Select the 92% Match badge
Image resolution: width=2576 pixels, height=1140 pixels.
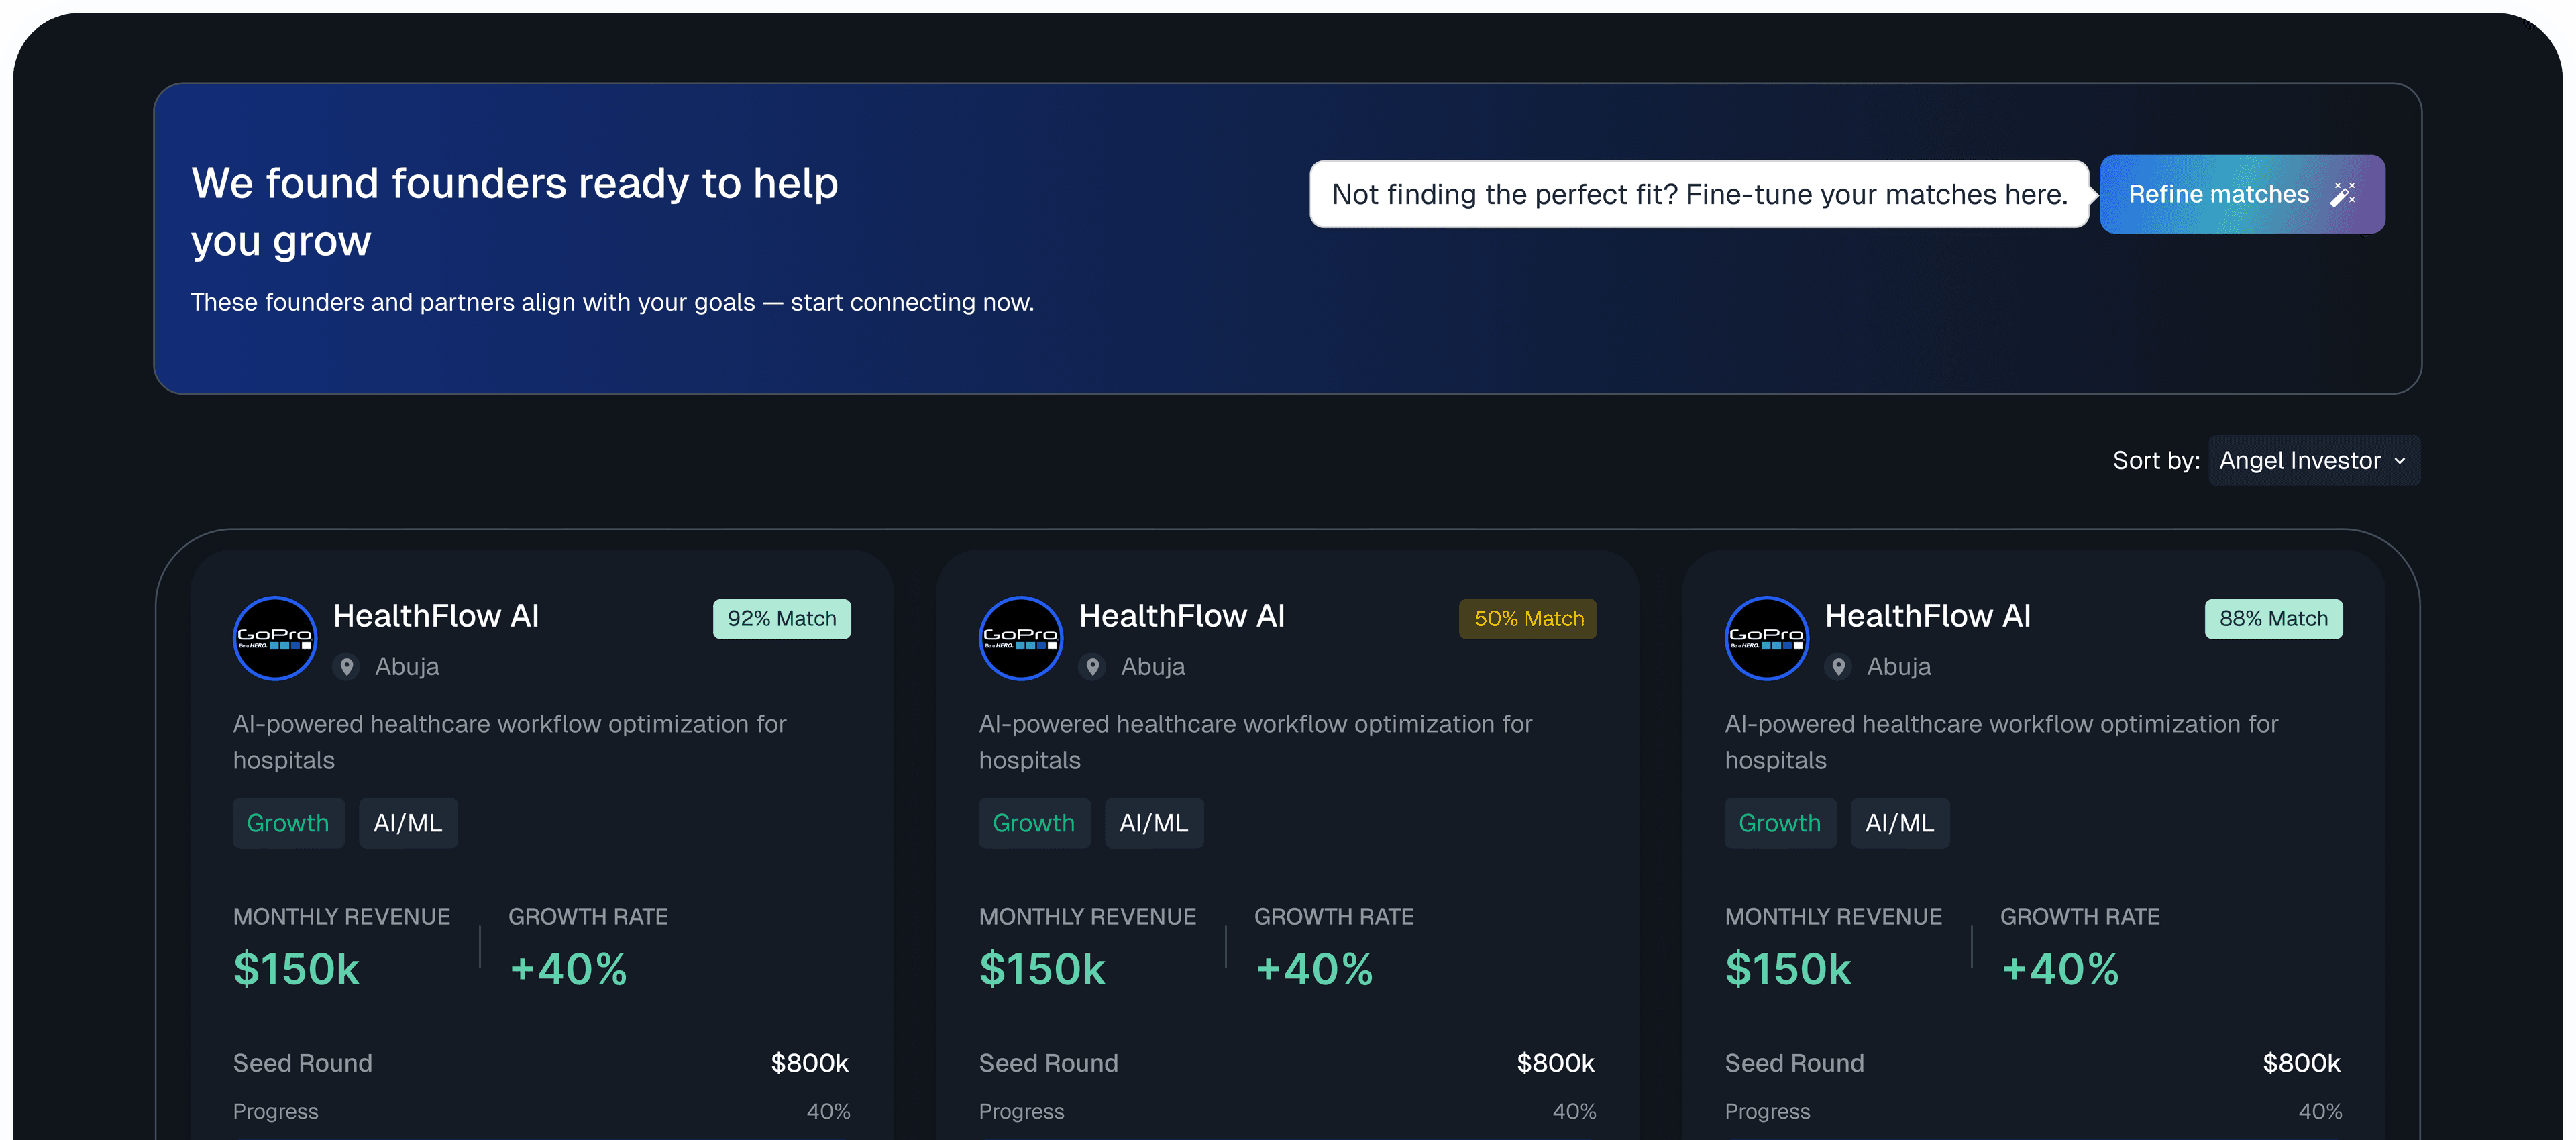pyautogui.click(x=781, y=618)
